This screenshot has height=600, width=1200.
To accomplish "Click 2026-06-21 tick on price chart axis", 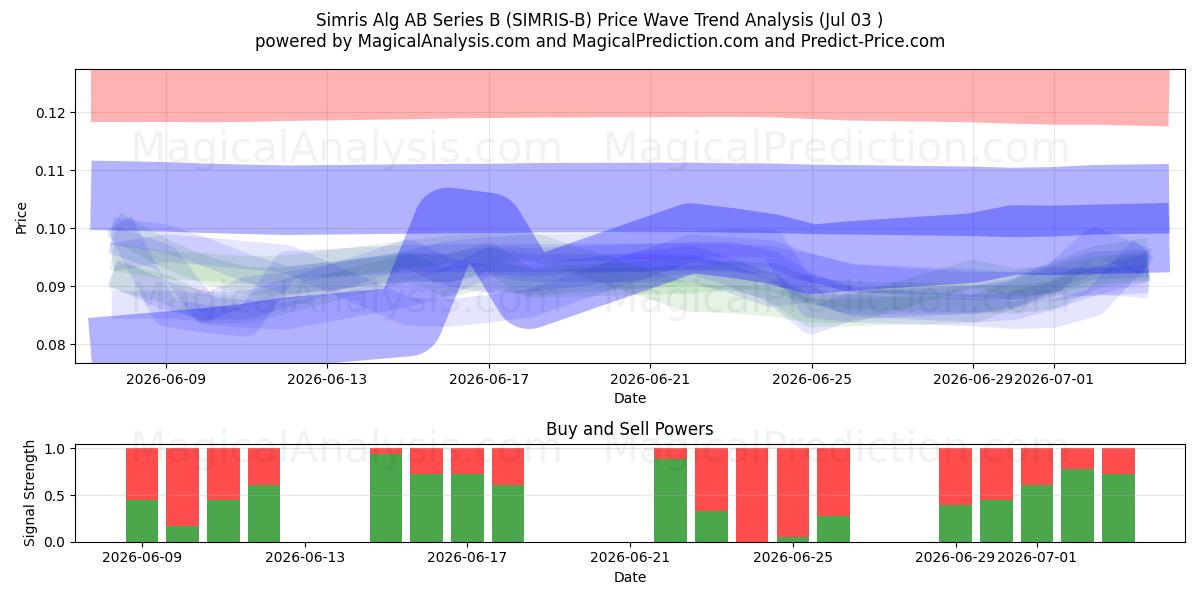I will coord(650,379).
